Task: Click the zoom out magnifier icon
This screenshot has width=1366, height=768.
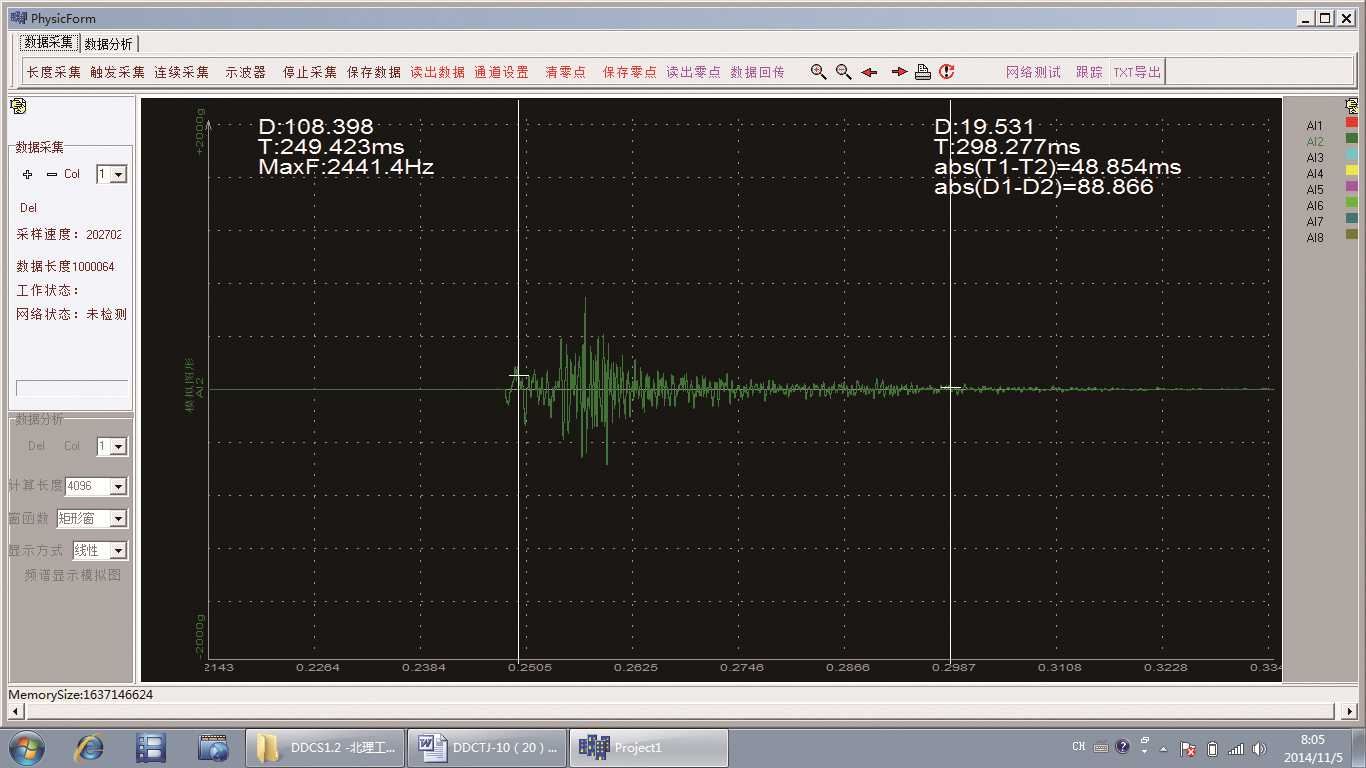Action: tap(843, 72)
